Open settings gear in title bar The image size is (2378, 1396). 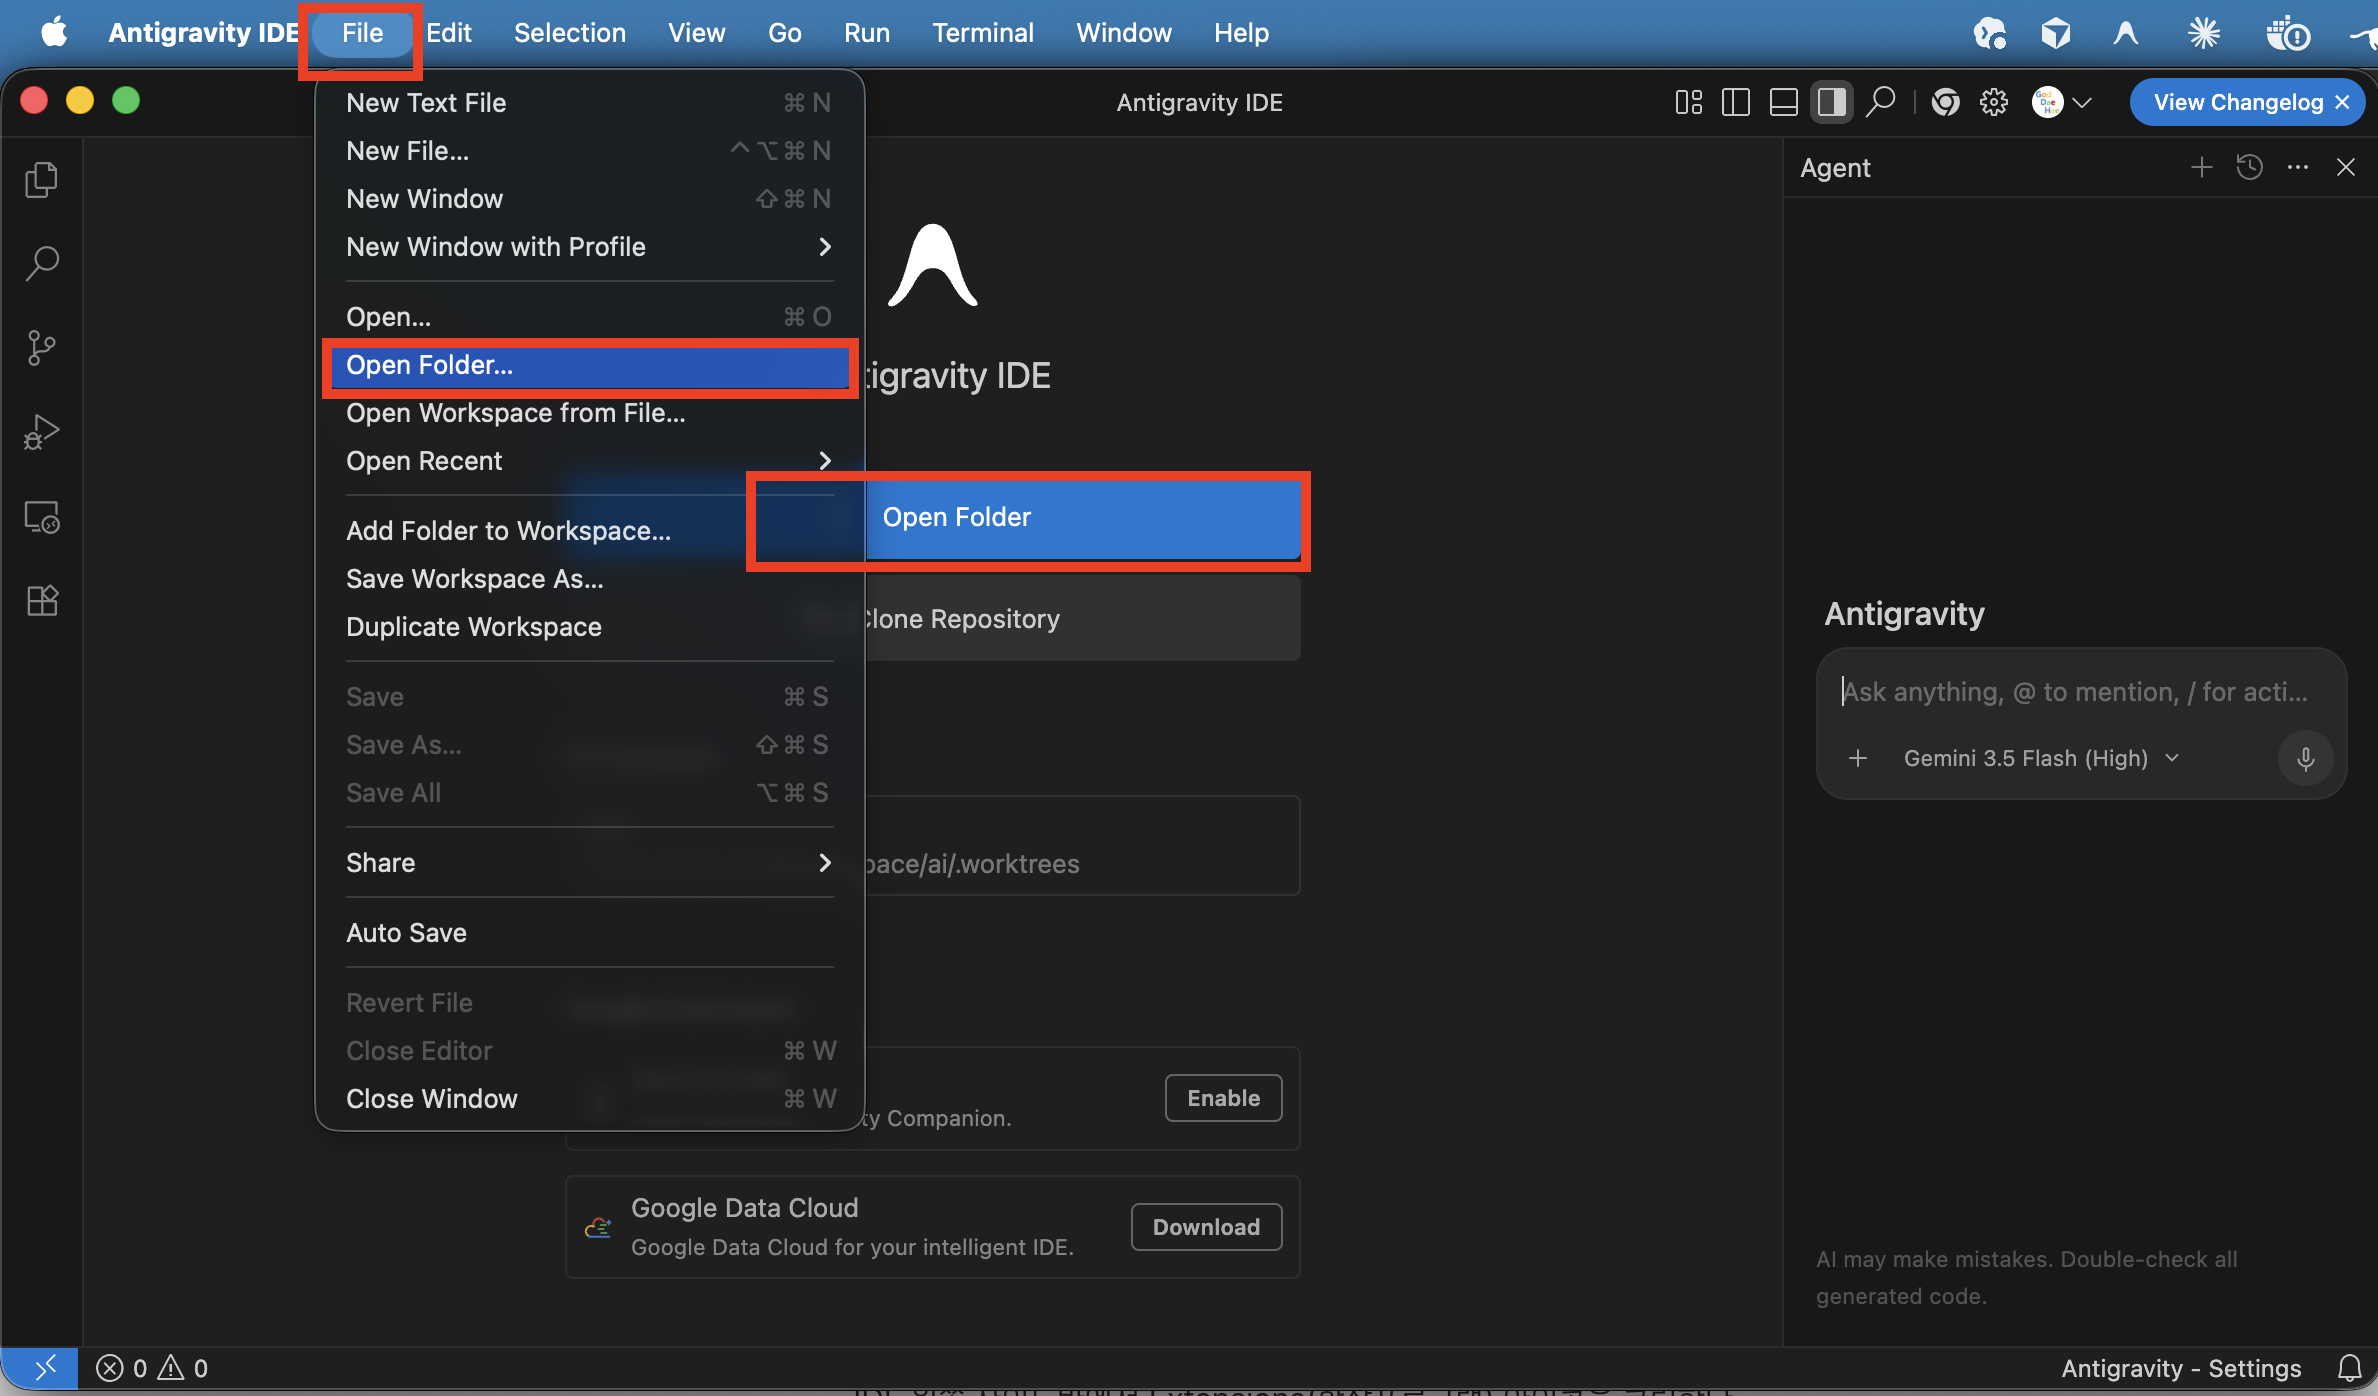1993,102
